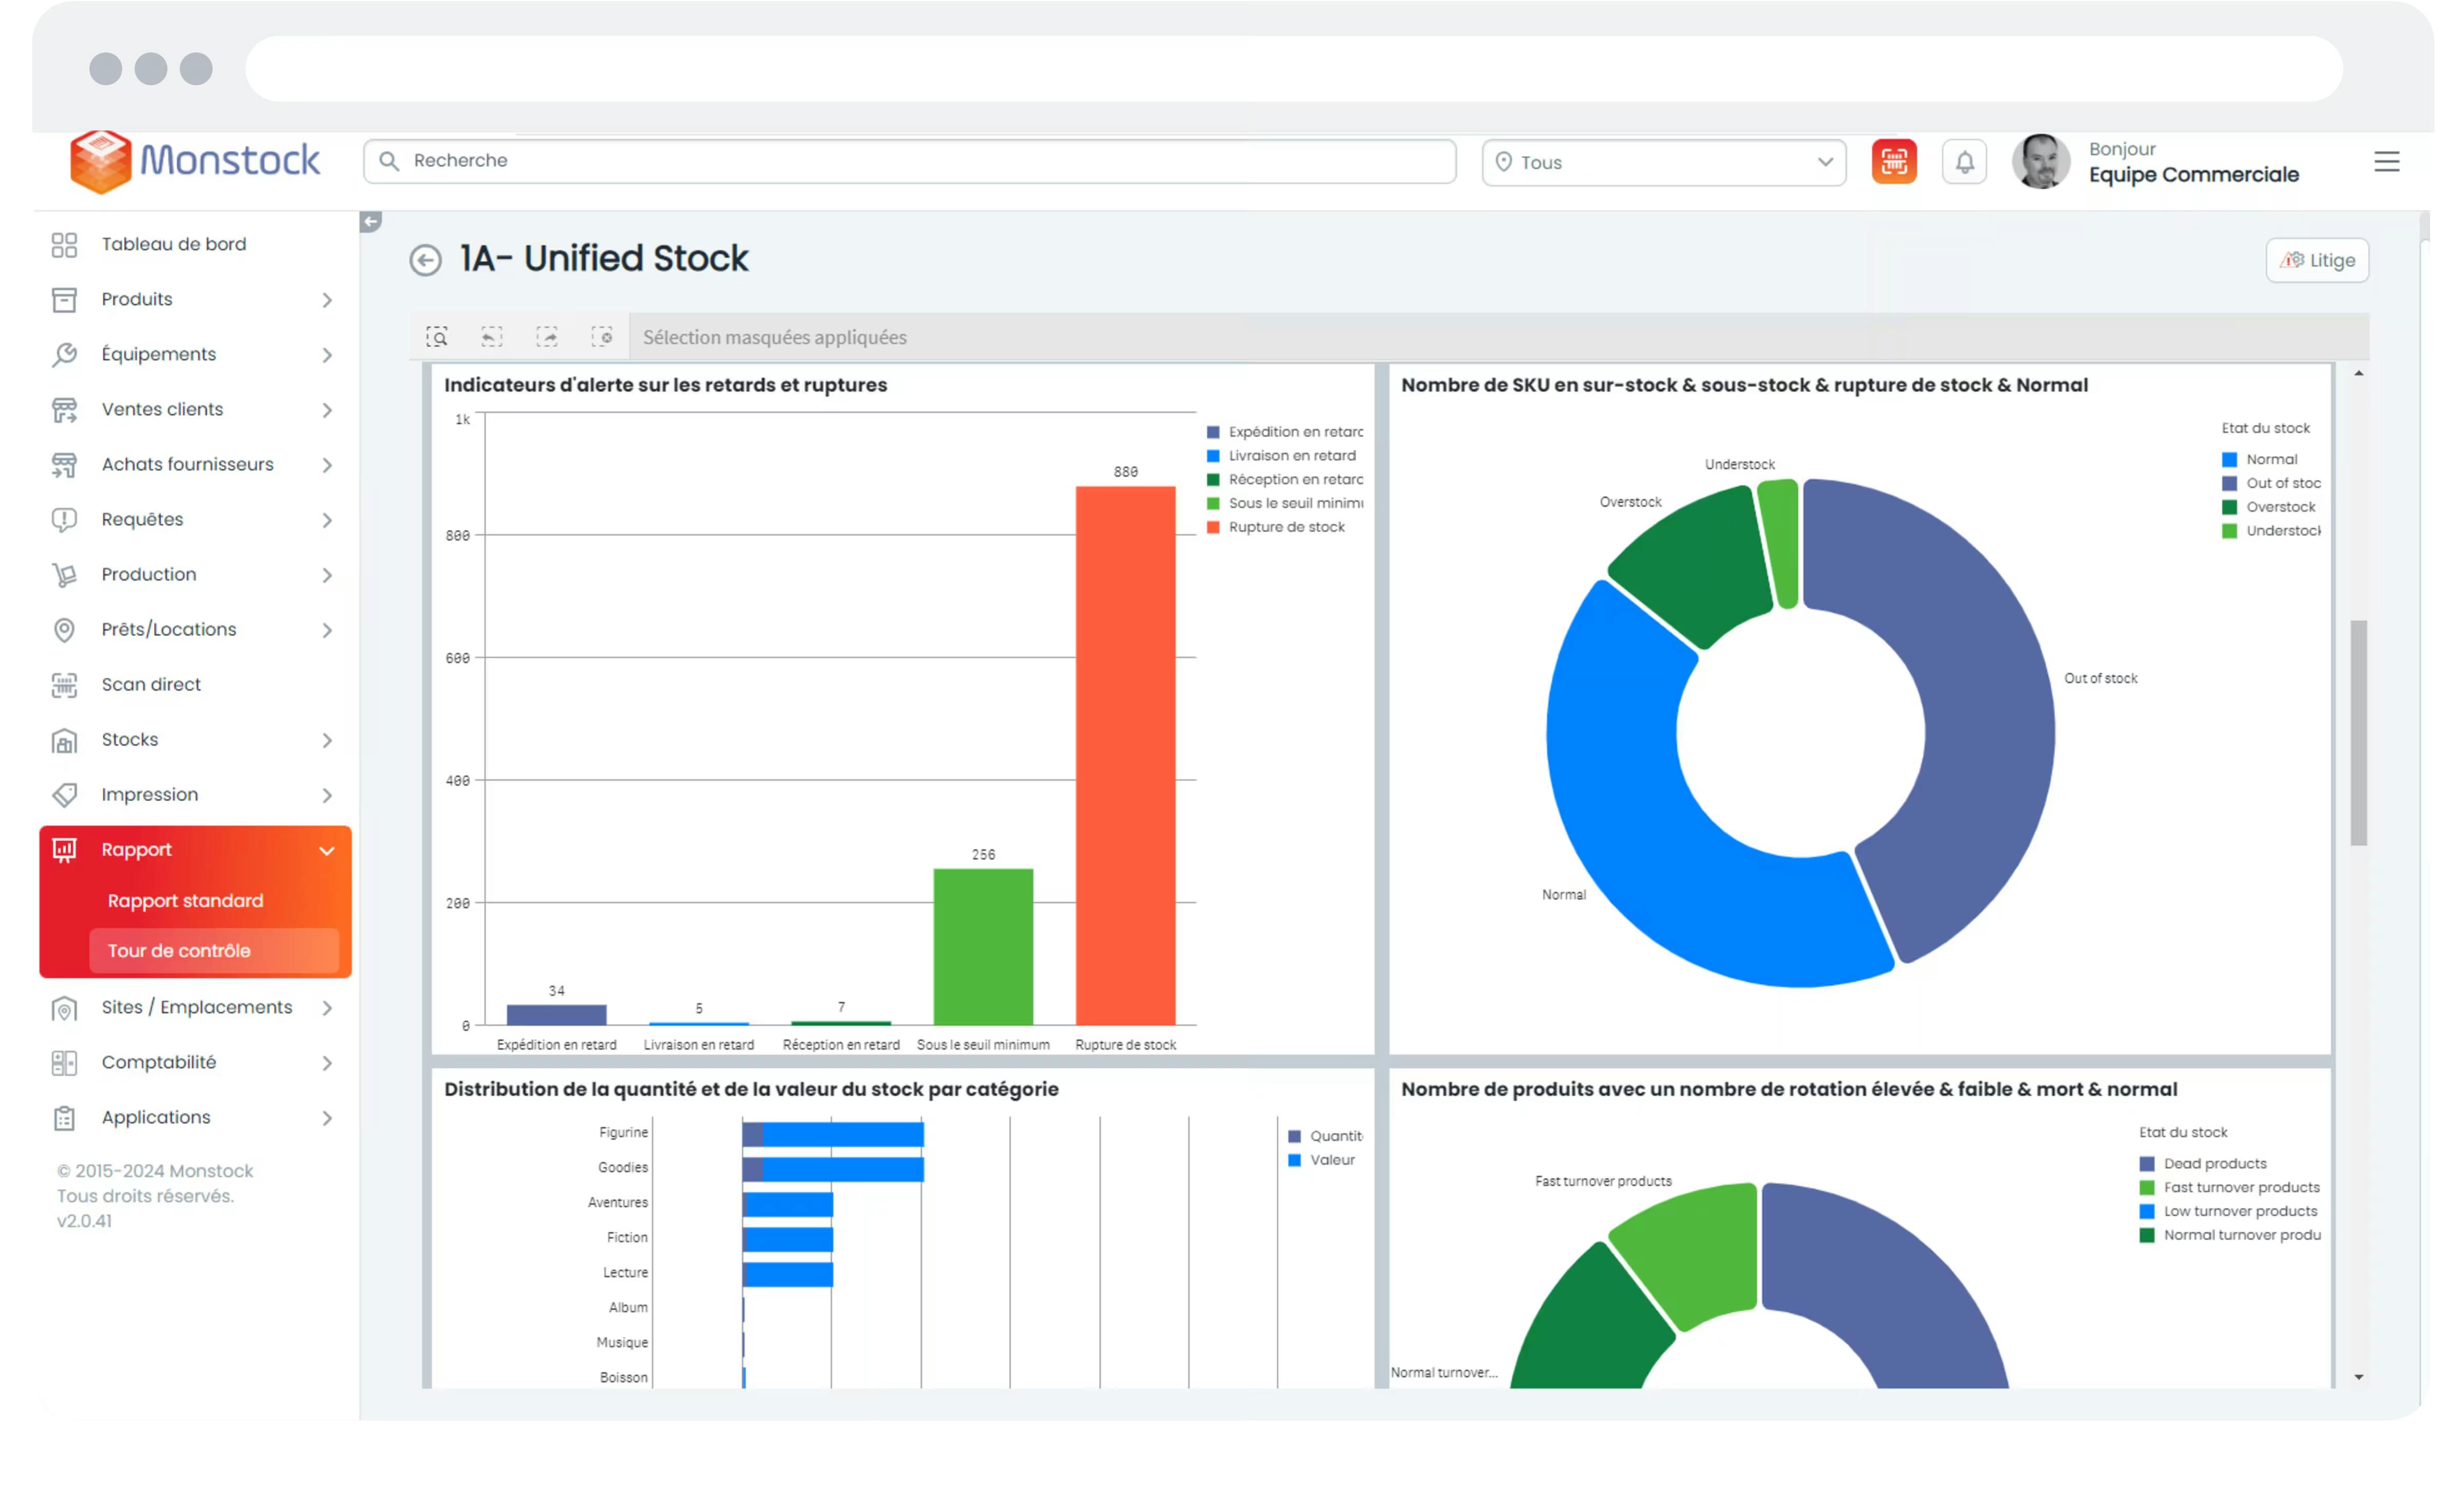
Task: Expand the Ventes clients chevron
Action: click(x=327, y=410)
